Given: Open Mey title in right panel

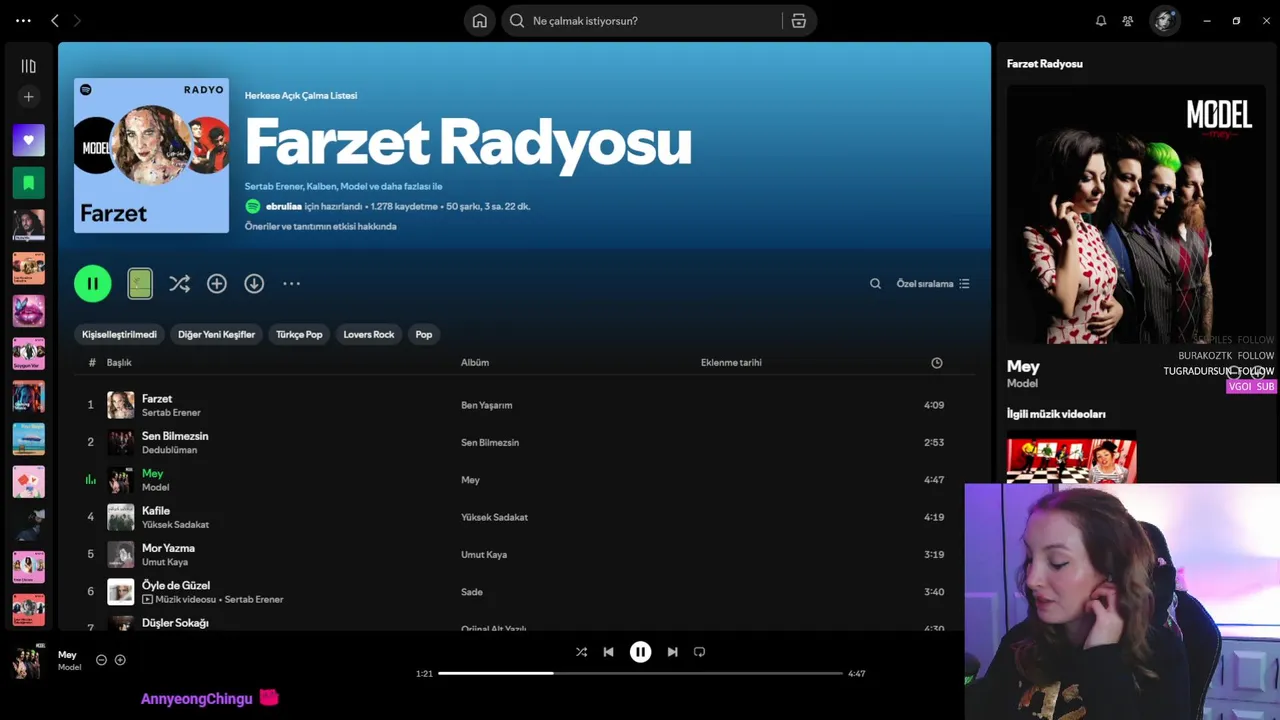Looking at the screenshot, I should click(1023, 366).
